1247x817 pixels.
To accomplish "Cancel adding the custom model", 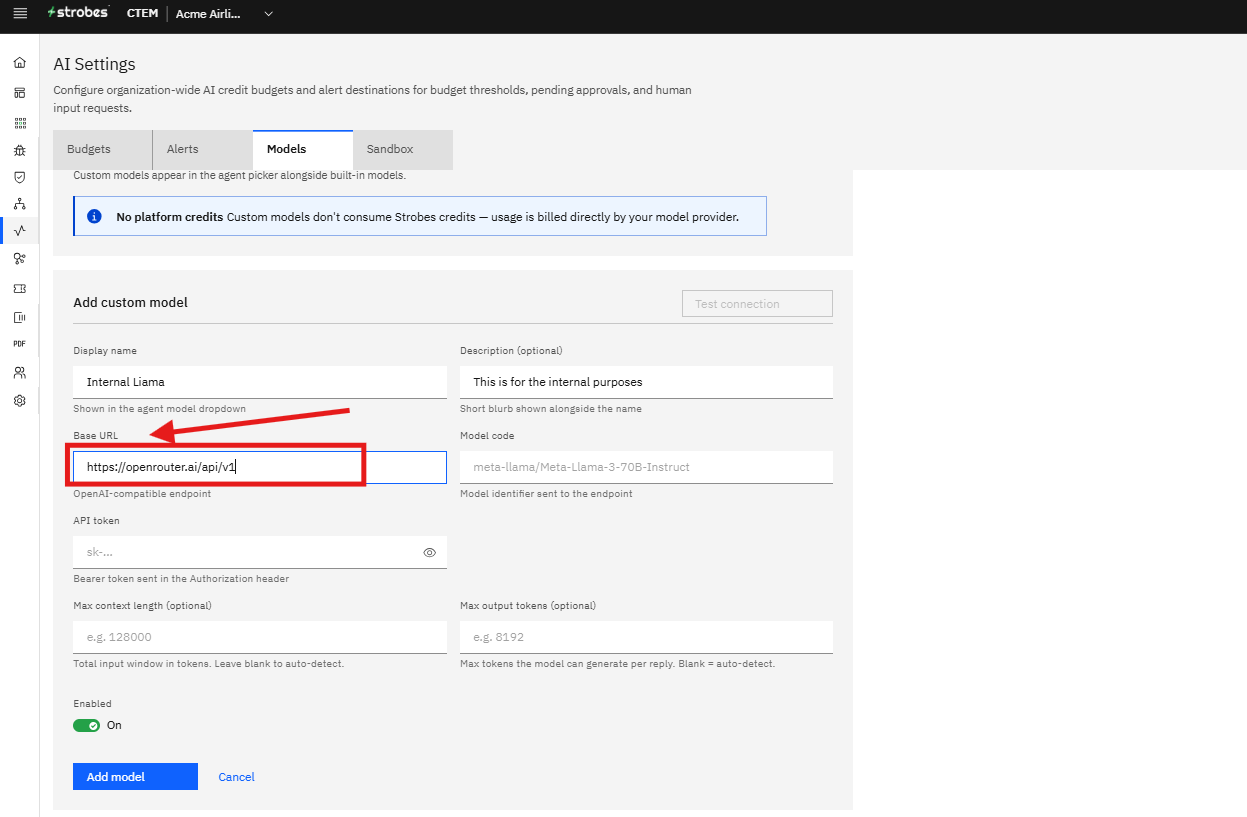I will [237, 777].
